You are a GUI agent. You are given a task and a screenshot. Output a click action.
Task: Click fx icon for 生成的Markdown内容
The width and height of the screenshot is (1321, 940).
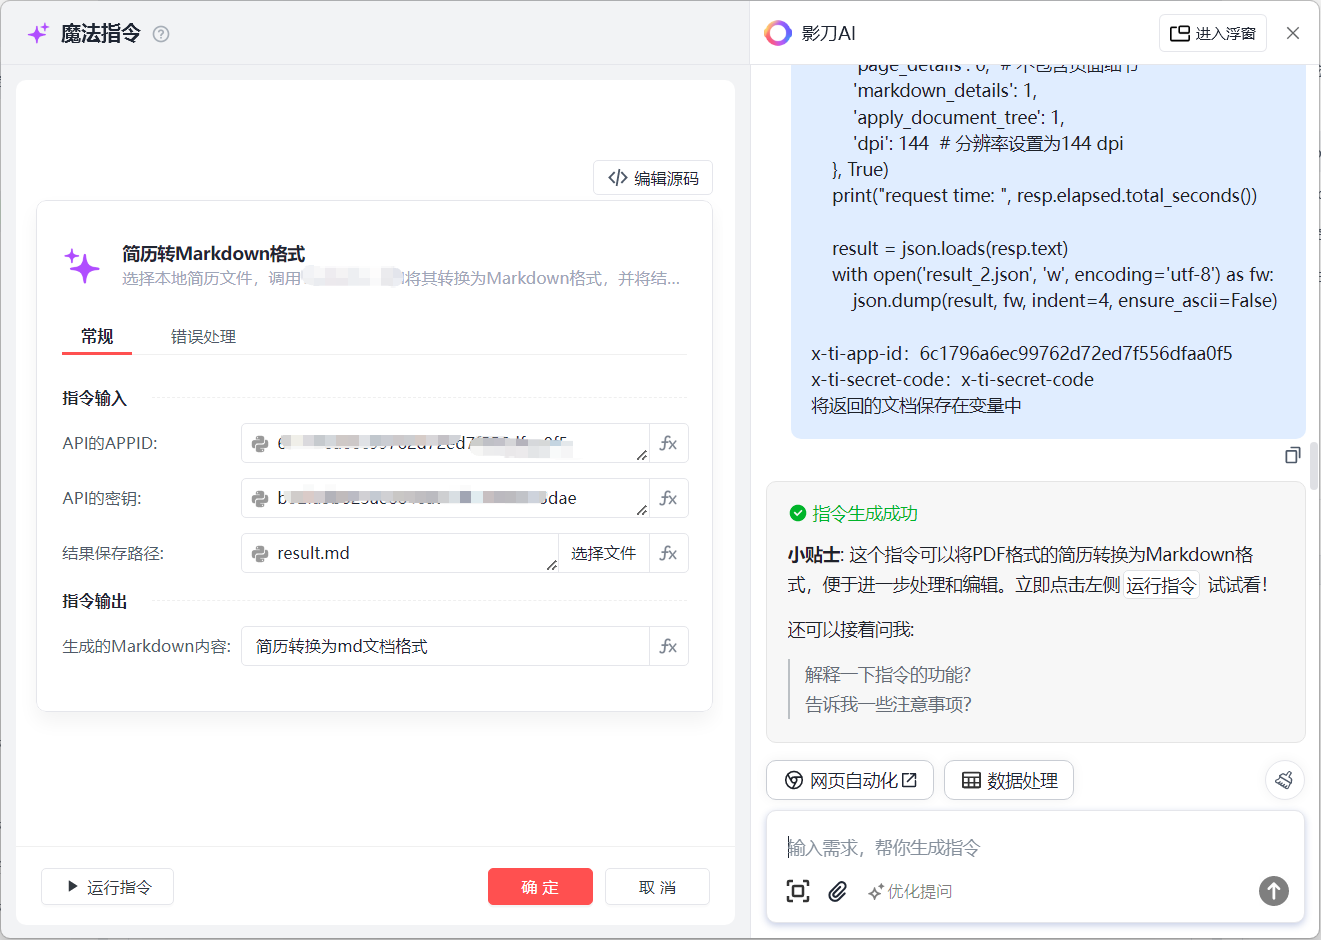(669, 646)
